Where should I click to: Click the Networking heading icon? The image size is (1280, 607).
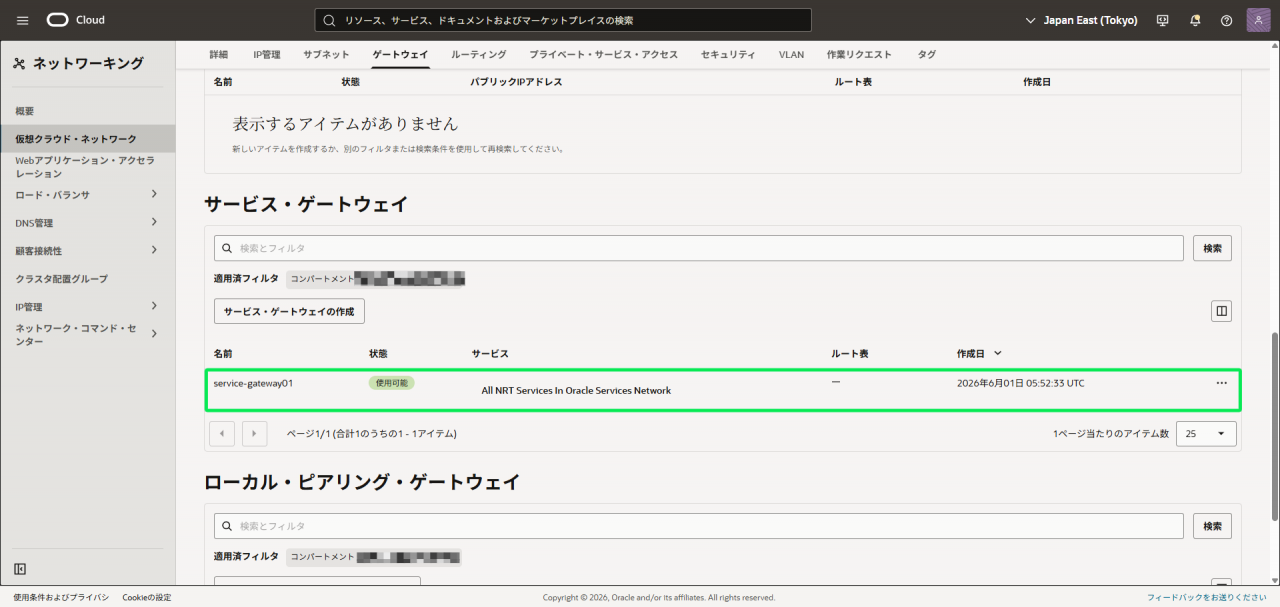19,64
